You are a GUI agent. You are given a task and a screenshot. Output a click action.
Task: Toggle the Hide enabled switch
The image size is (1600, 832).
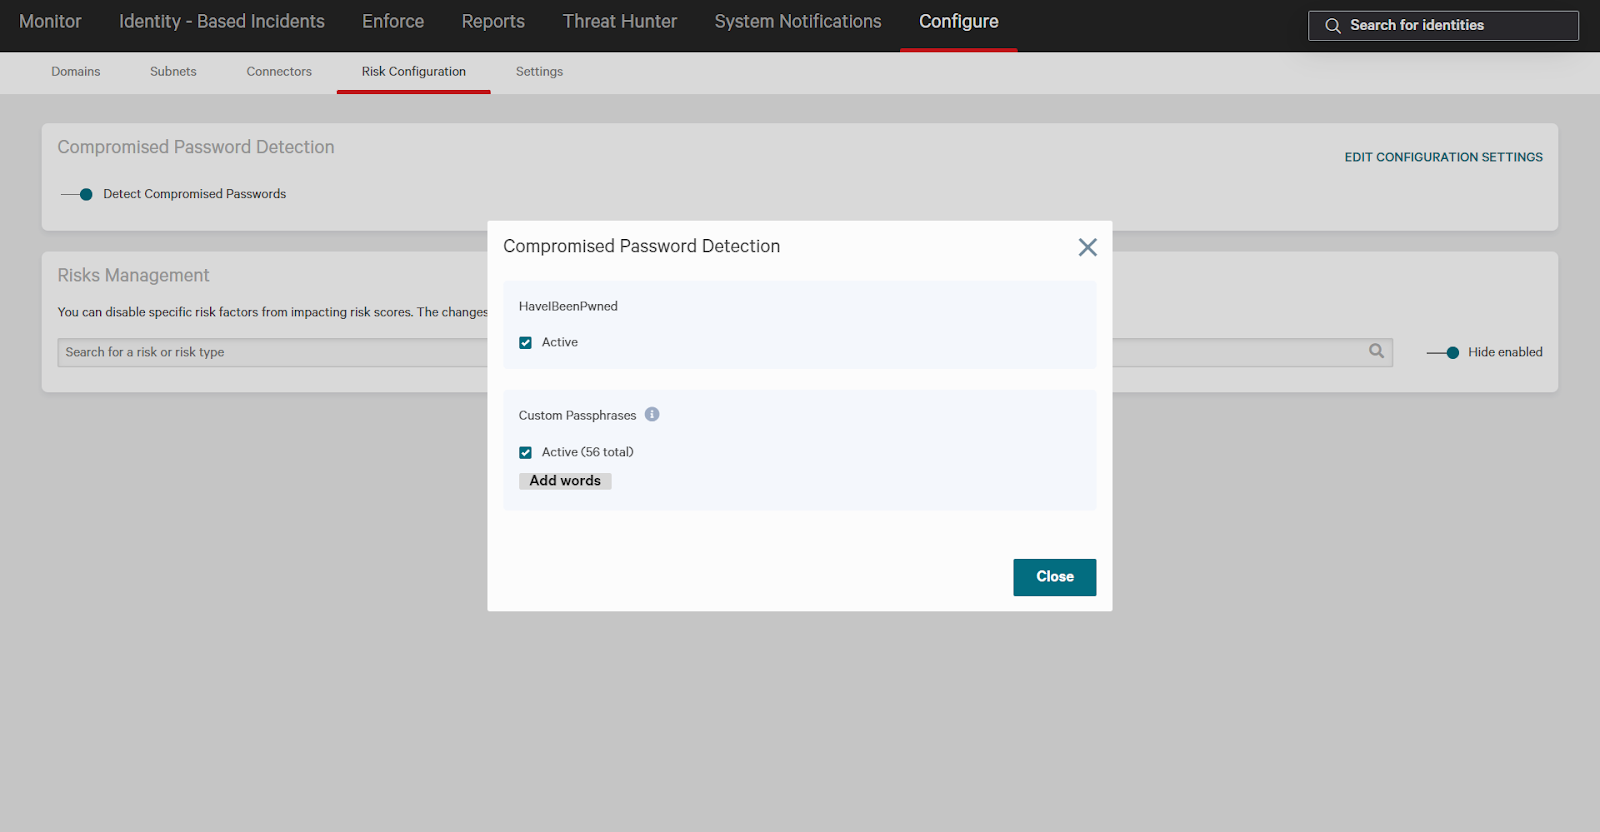point(1443,352)
